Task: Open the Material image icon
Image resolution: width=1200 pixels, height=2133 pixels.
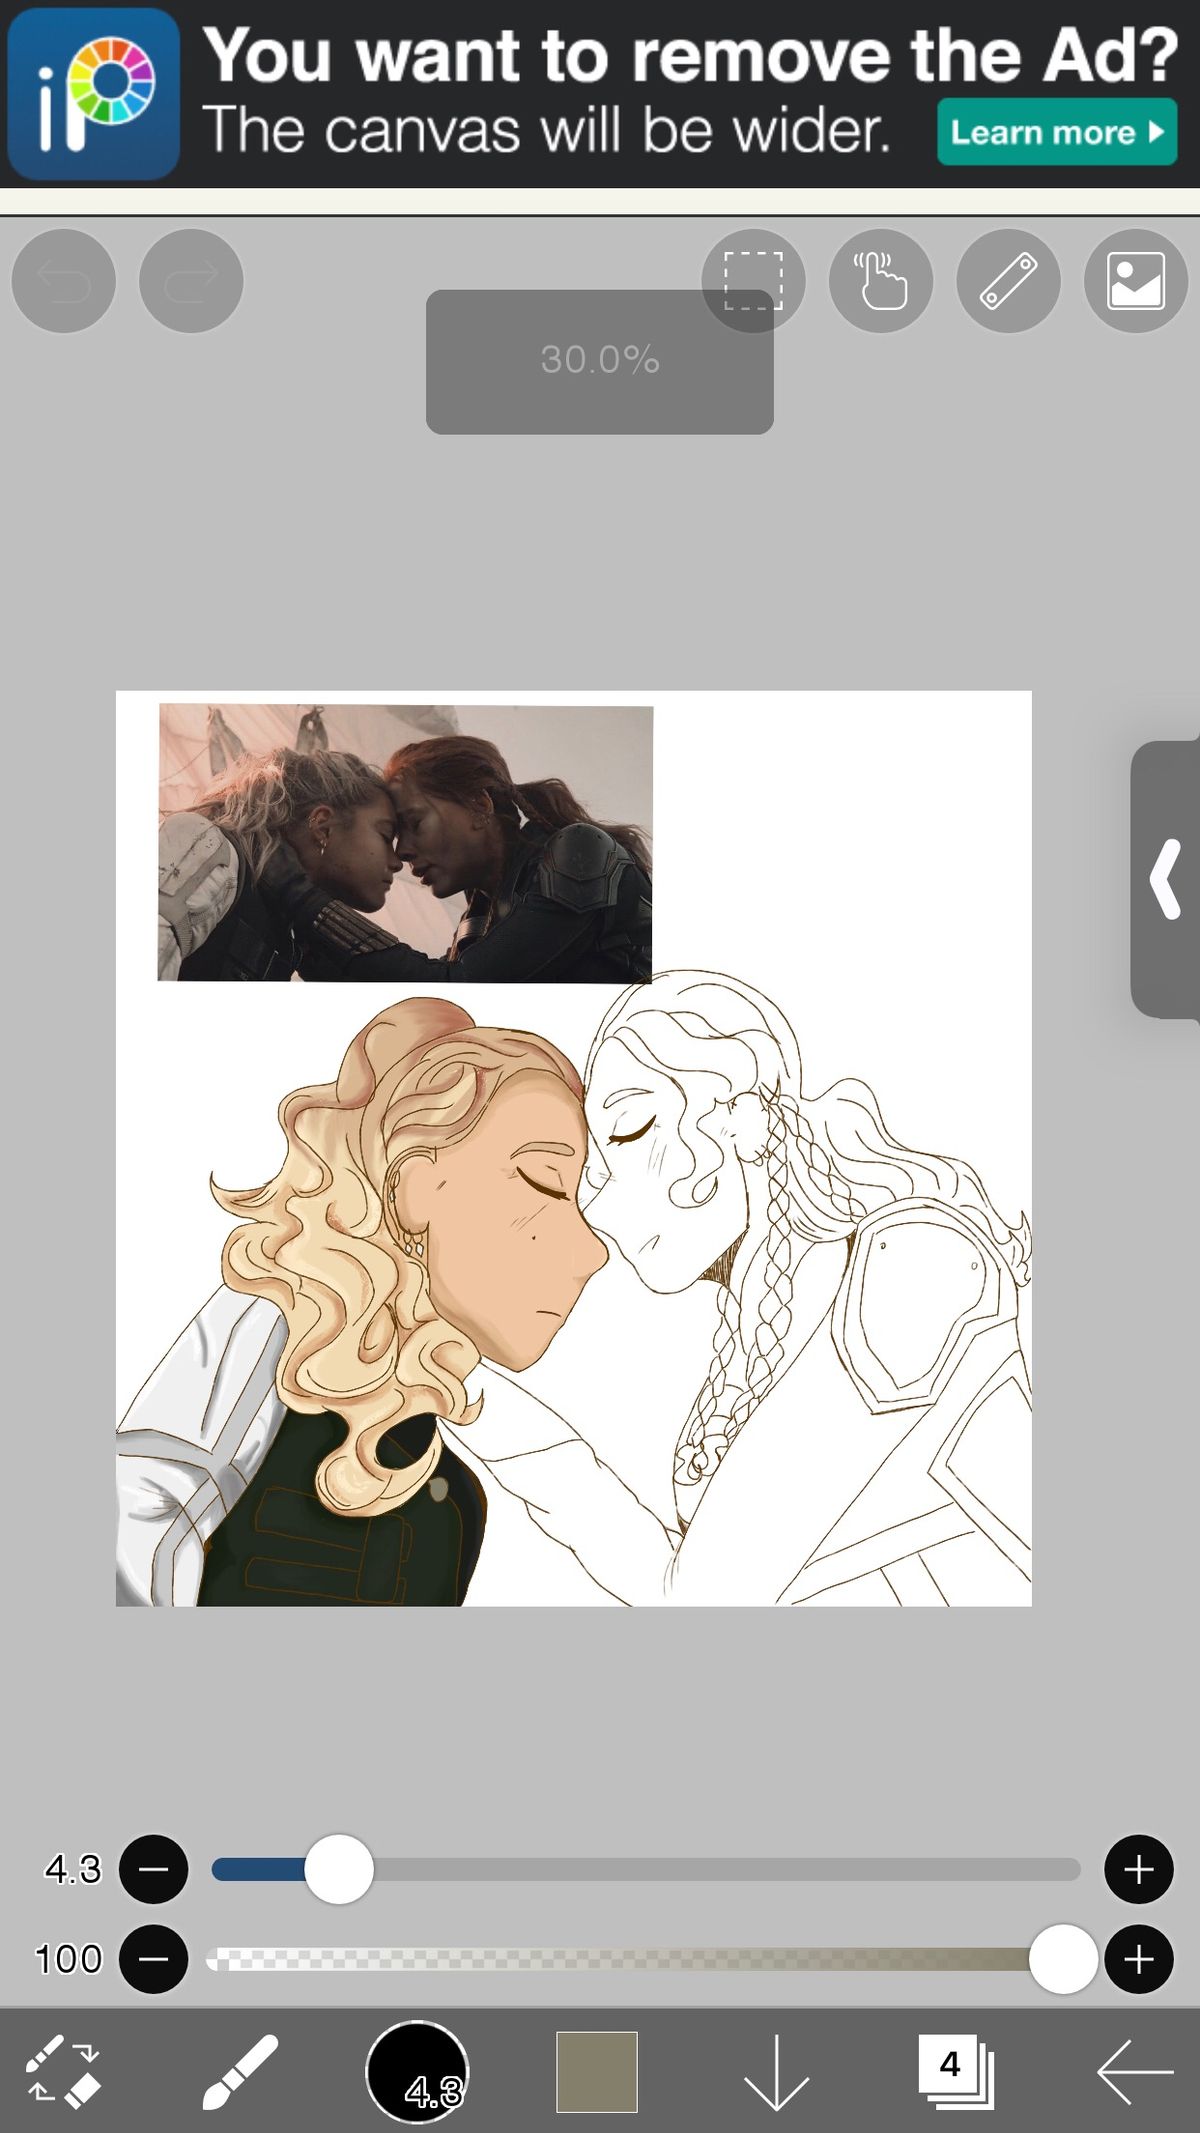Action: pos(1136,281)
